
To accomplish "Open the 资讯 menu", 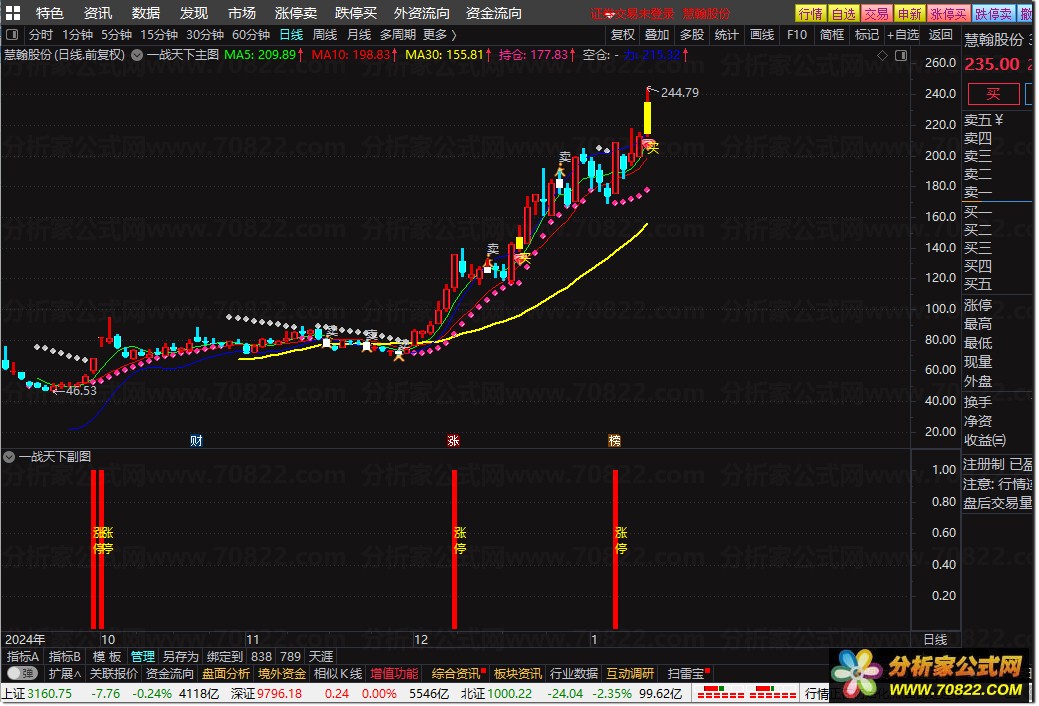I will pos(98,13).
